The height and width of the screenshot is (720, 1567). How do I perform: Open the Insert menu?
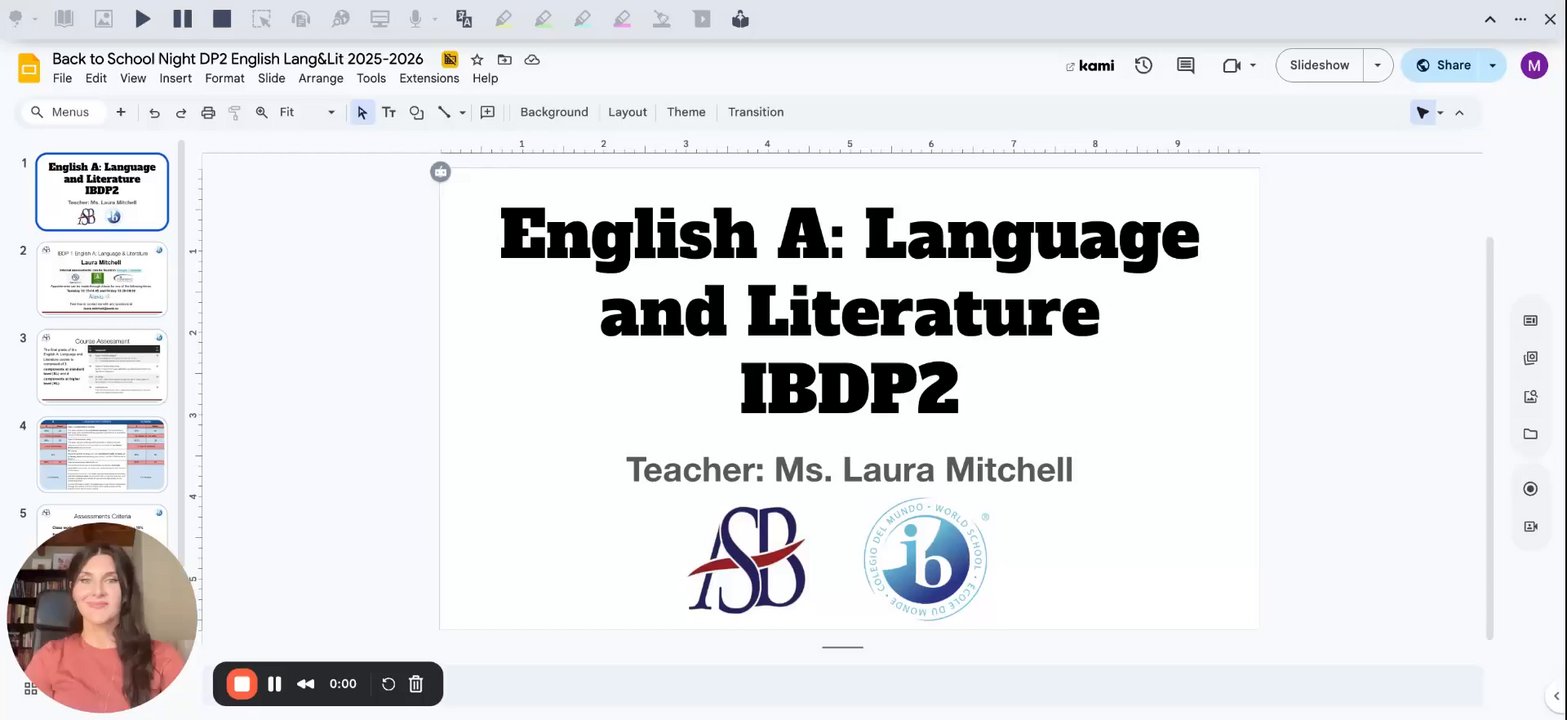176,78
